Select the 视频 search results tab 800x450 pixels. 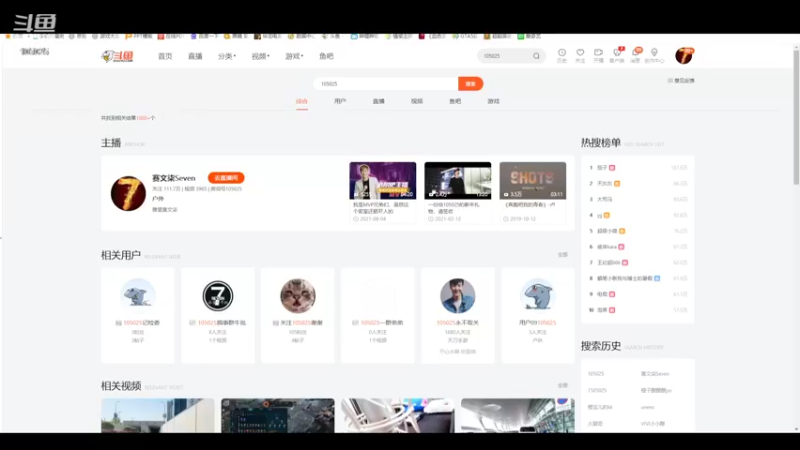[x=416, y=102]
